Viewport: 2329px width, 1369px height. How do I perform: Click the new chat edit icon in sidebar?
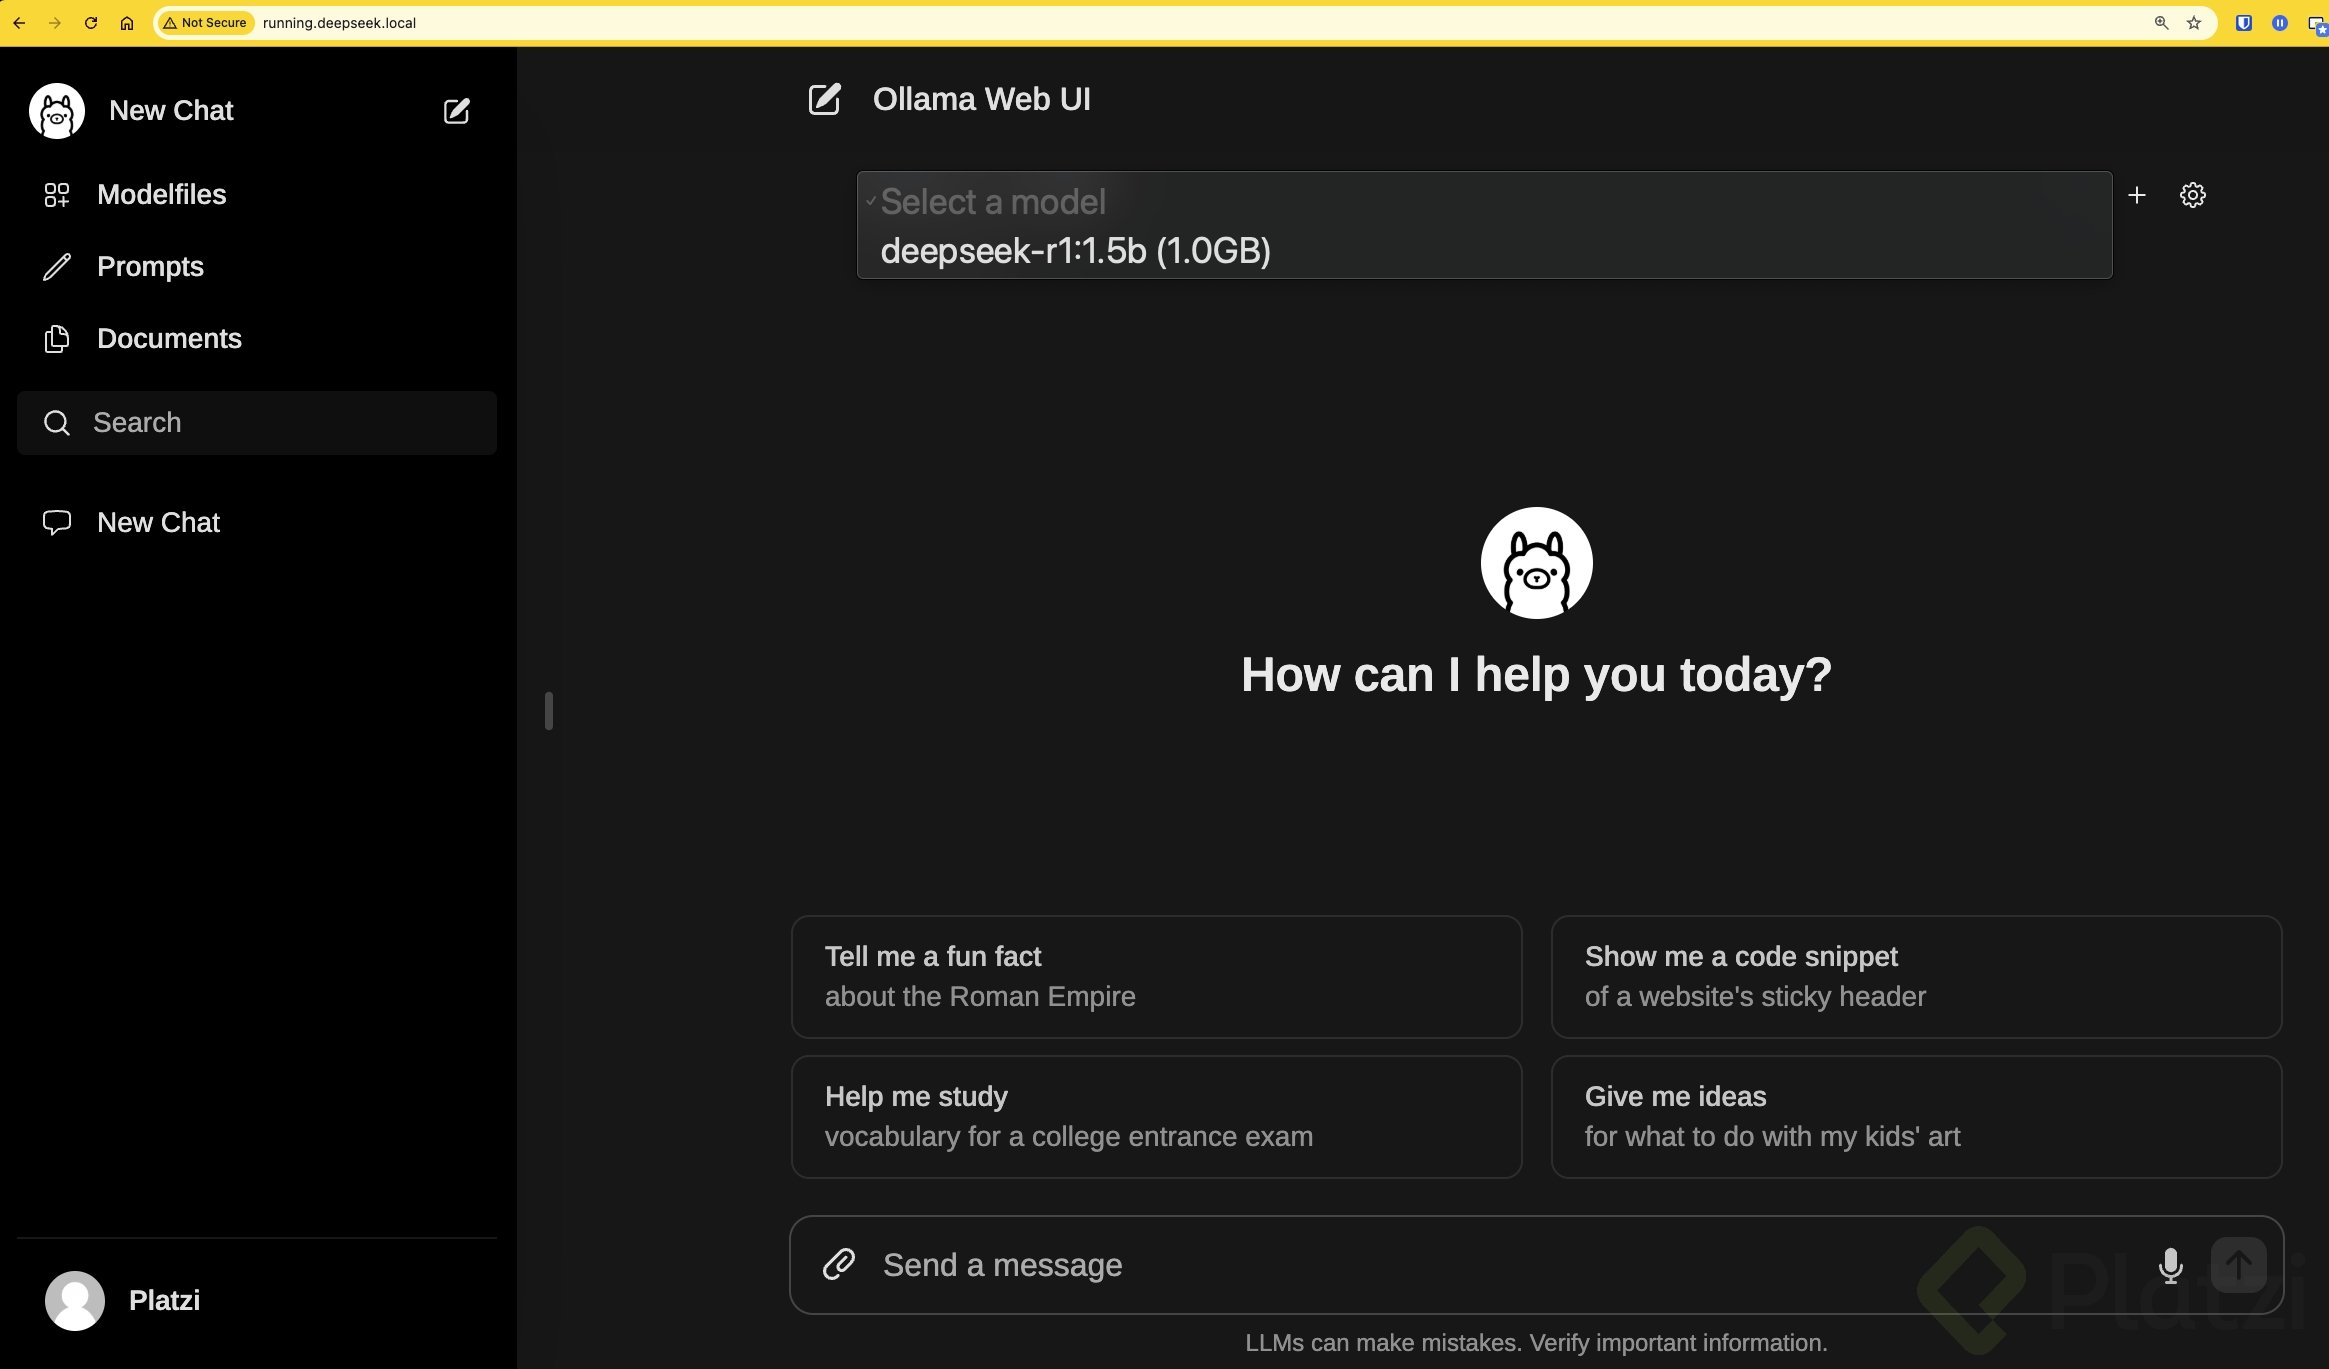point(456,111)
